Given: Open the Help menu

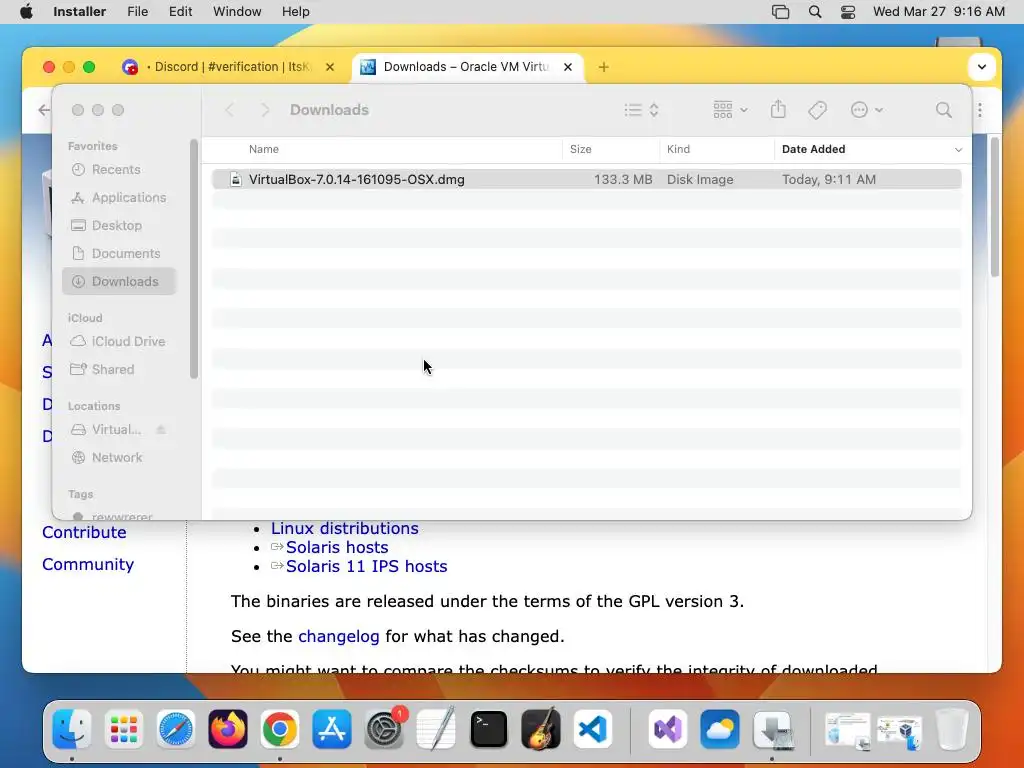Looking at the screenshot, I should tap(295, 12).
